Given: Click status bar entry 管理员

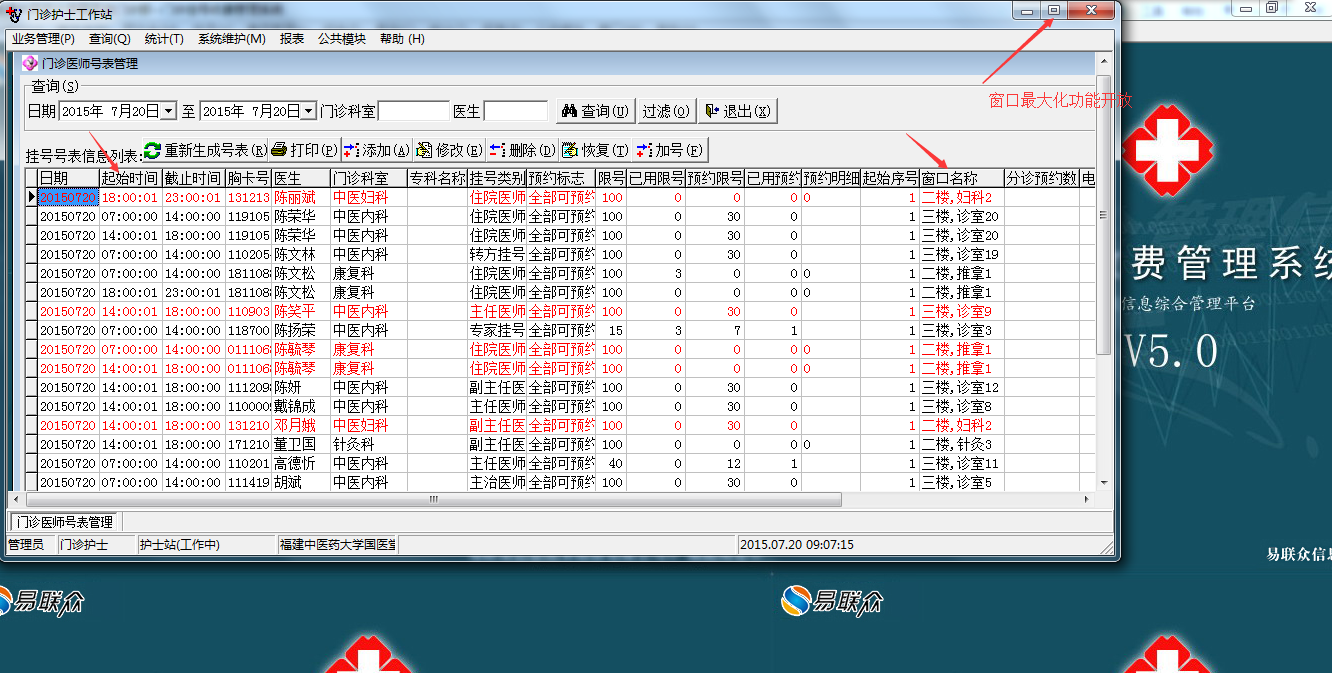Looking at the screenshot, I should (x=30, y=545).
